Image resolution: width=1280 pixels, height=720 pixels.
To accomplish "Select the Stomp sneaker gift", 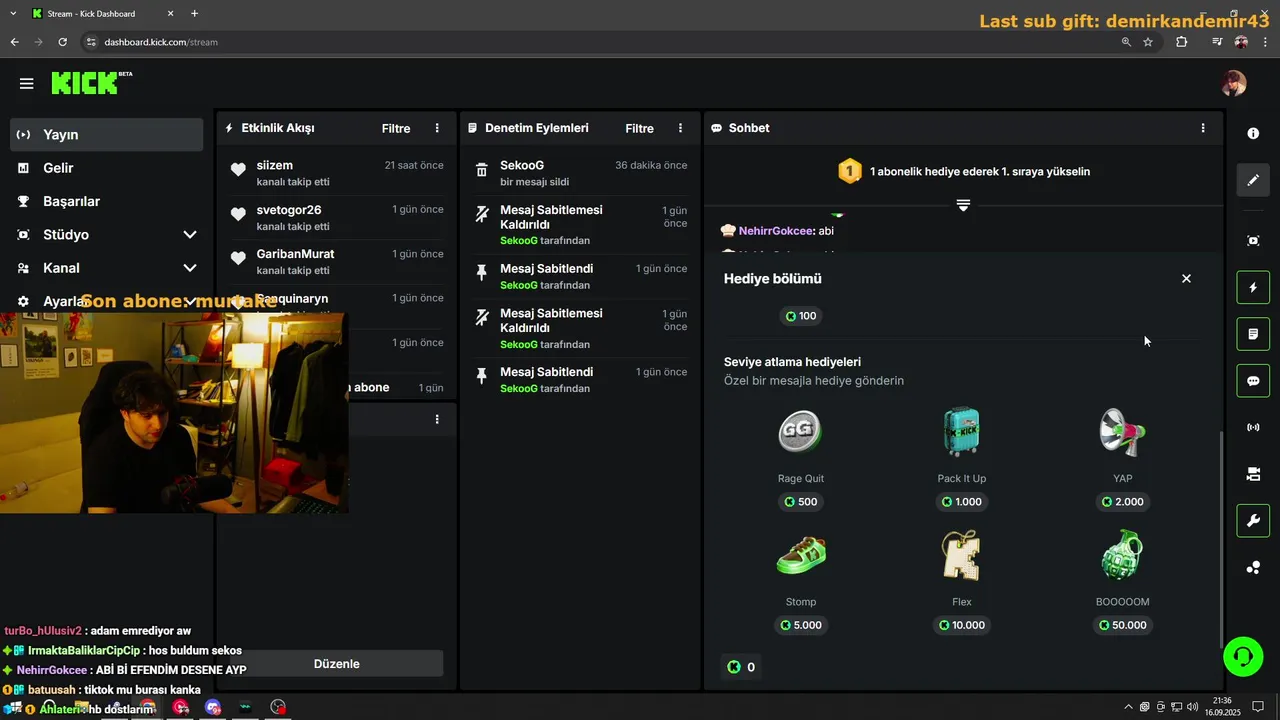I will [x=800, y=555].
